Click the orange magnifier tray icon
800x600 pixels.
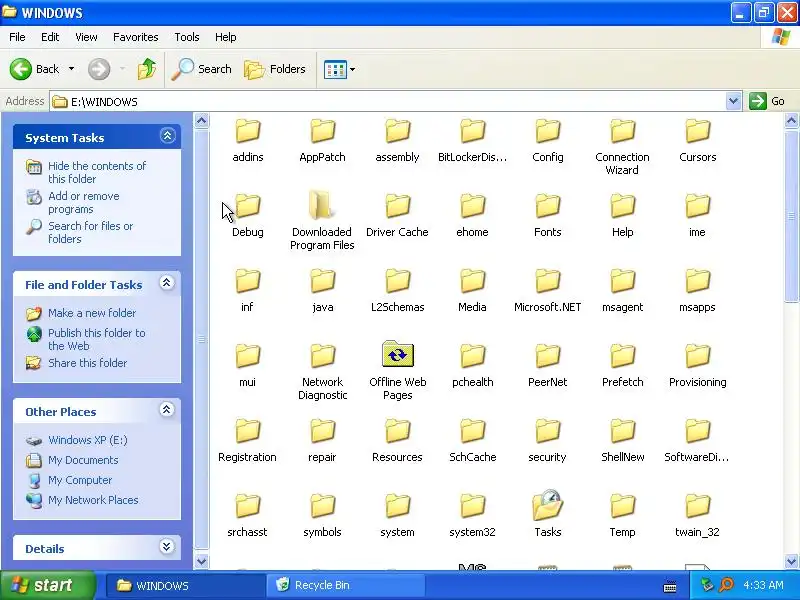click(x=727, y=585)
